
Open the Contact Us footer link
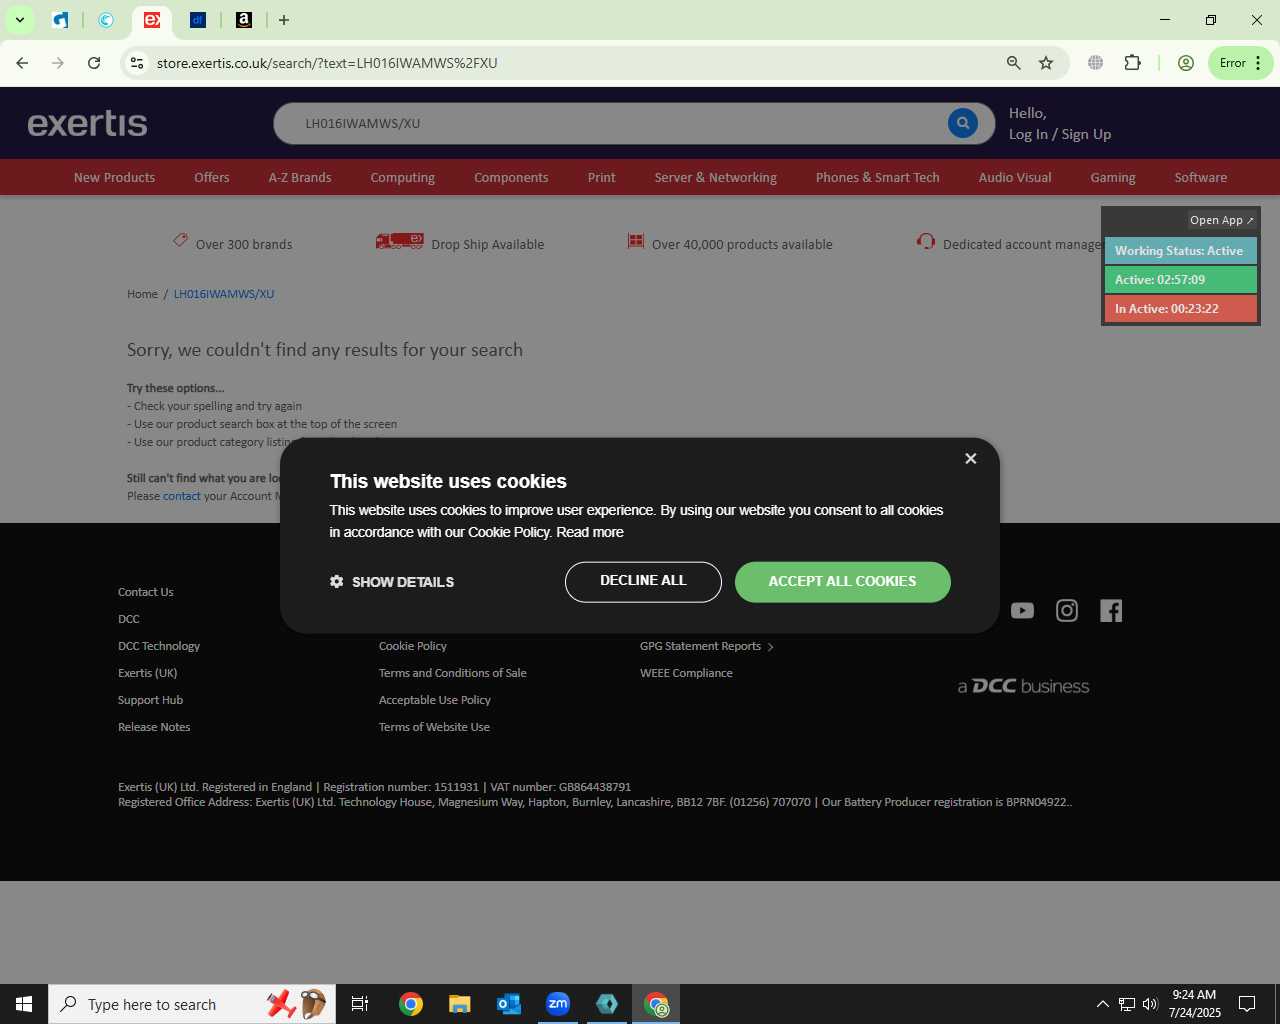pyautogui.click(x=146, y=592)
